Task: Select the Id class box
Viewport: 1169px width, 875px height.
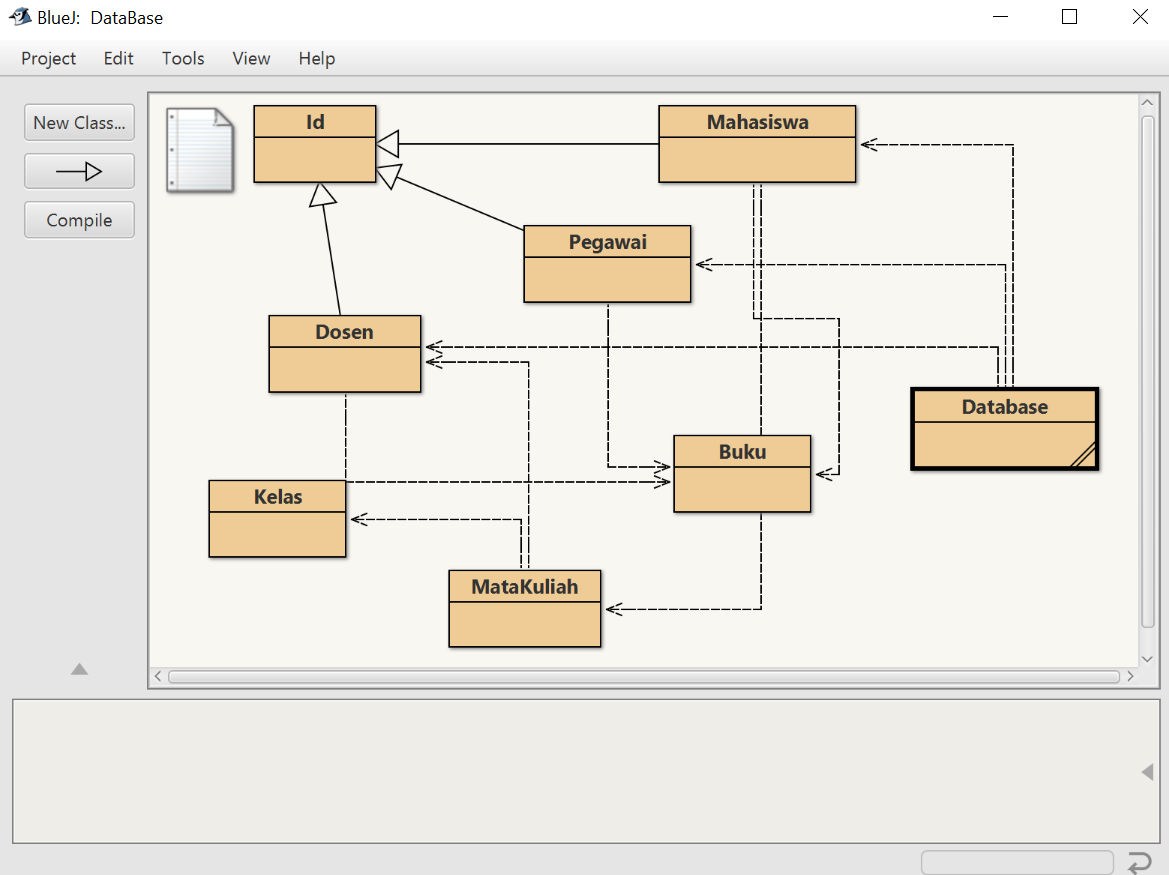Action: click(x=315, y=144)
